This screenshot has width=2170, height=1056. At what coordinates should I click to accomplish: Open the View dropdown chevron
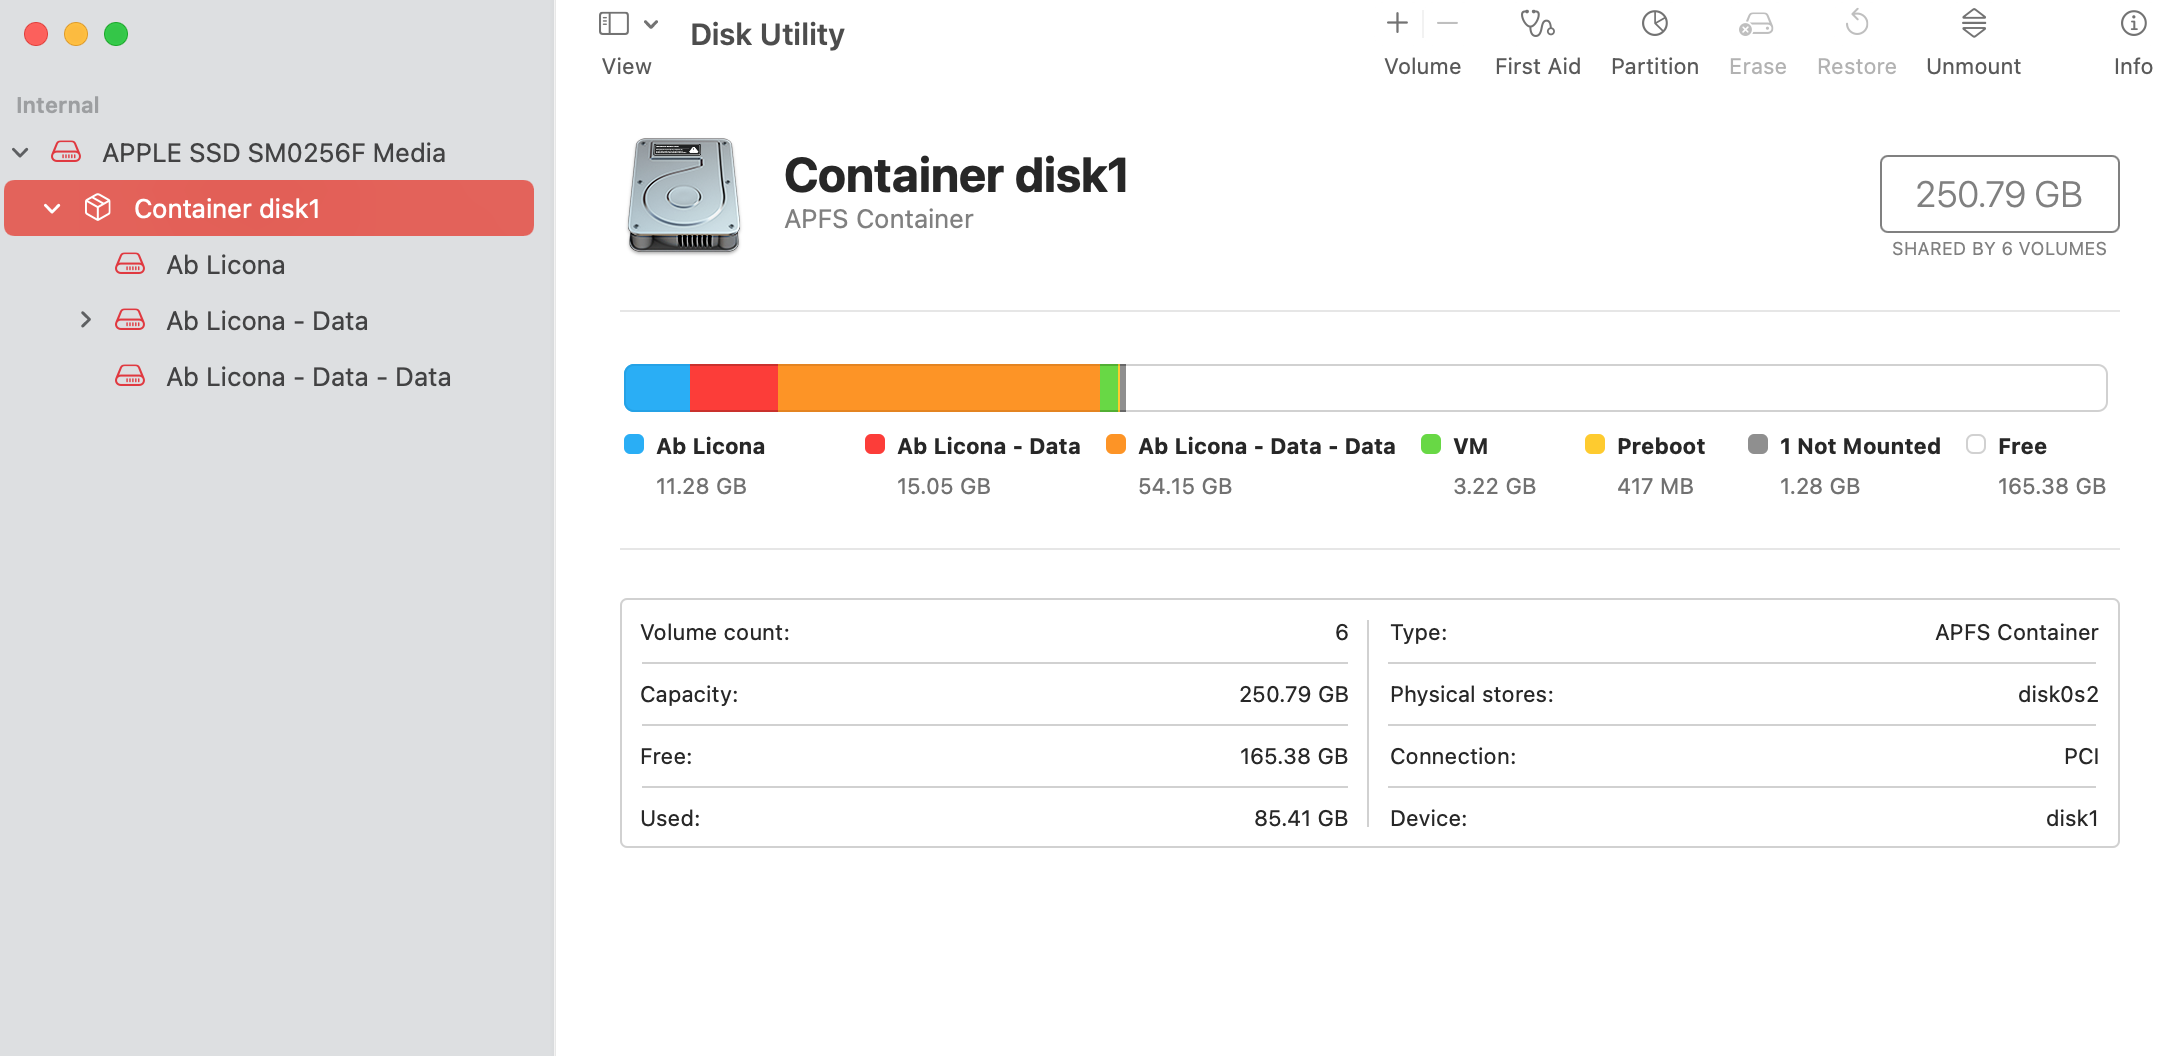click(651, 24)
